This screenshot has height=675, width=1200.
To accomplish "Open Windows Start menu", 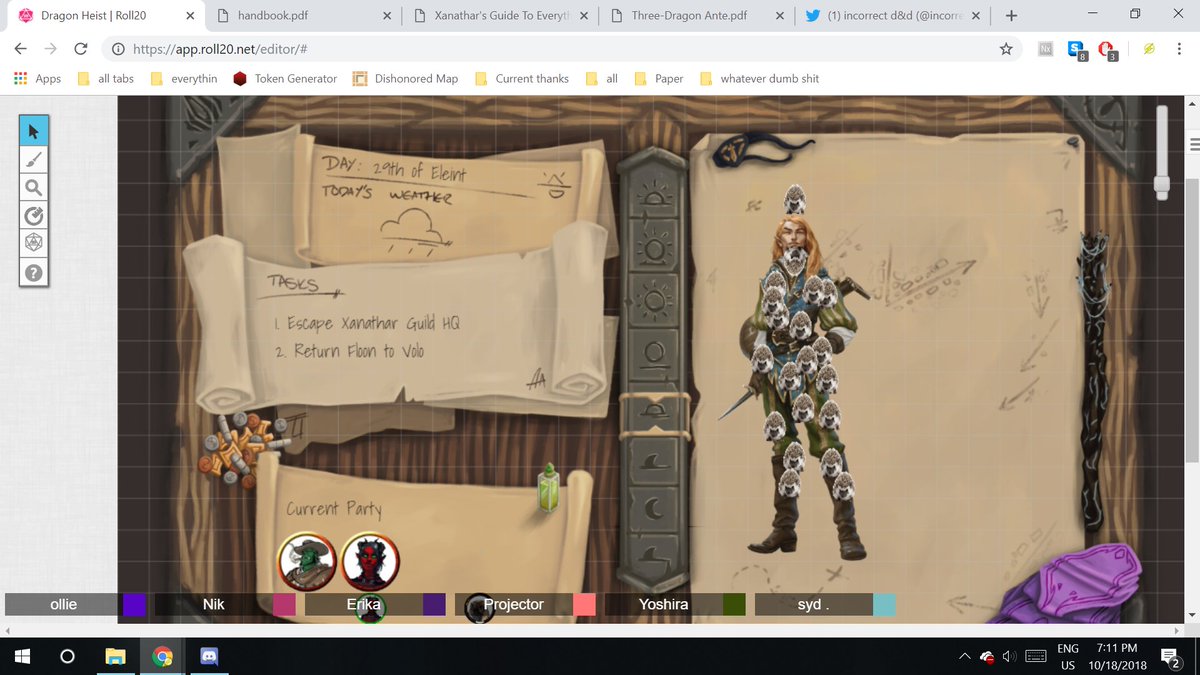I will tap(23, 657).
